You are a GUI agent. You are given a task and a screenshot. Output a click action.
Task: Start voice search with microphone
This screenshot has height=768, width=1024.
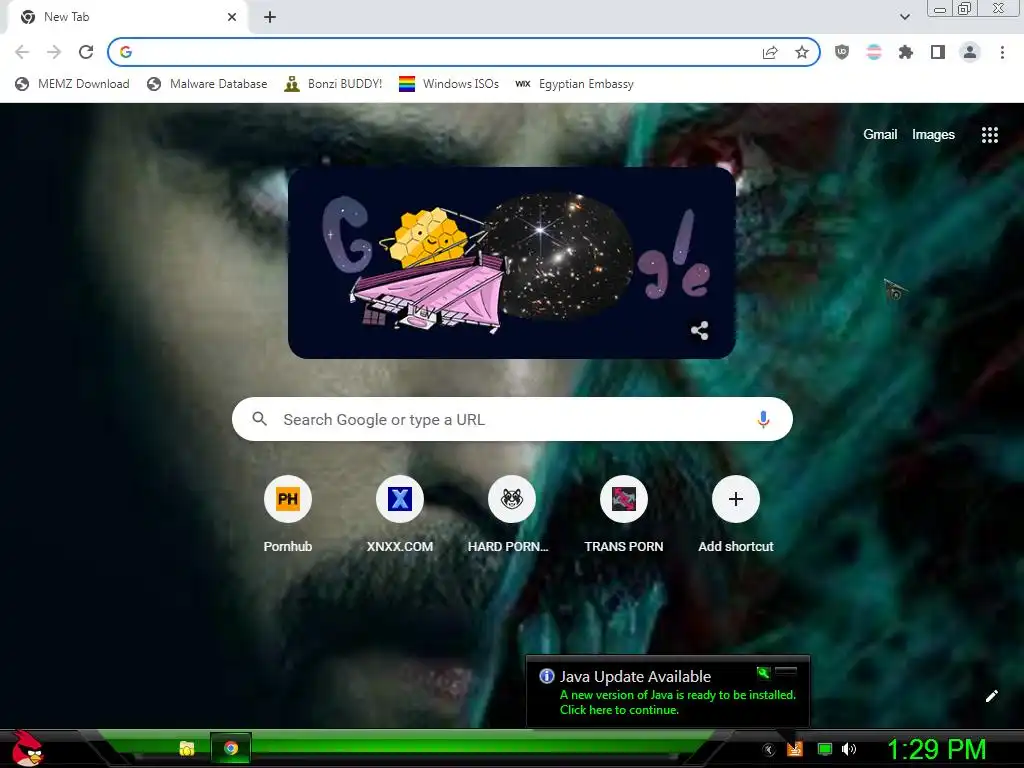point(763,419)
